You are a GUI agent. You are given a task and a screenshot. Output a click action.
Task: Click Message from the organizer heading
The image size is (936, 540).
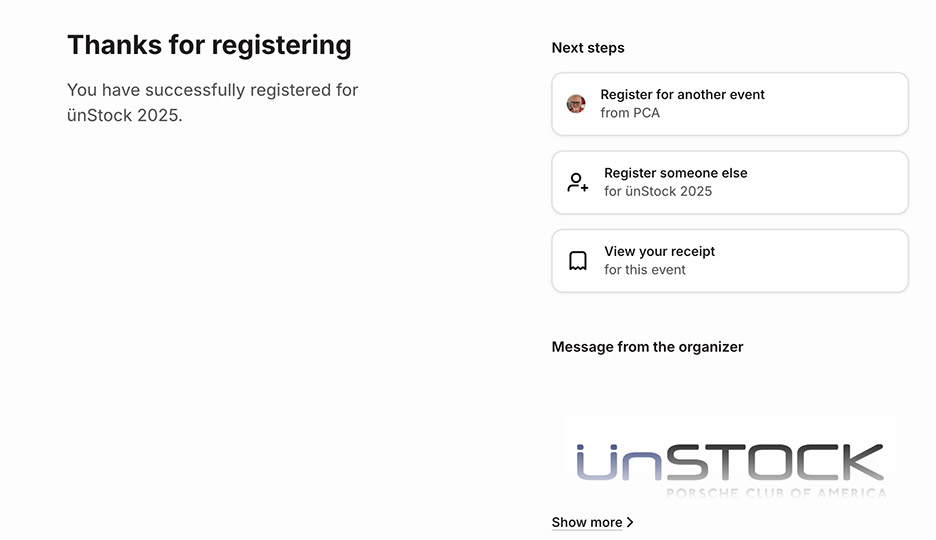tap(647, 347)
